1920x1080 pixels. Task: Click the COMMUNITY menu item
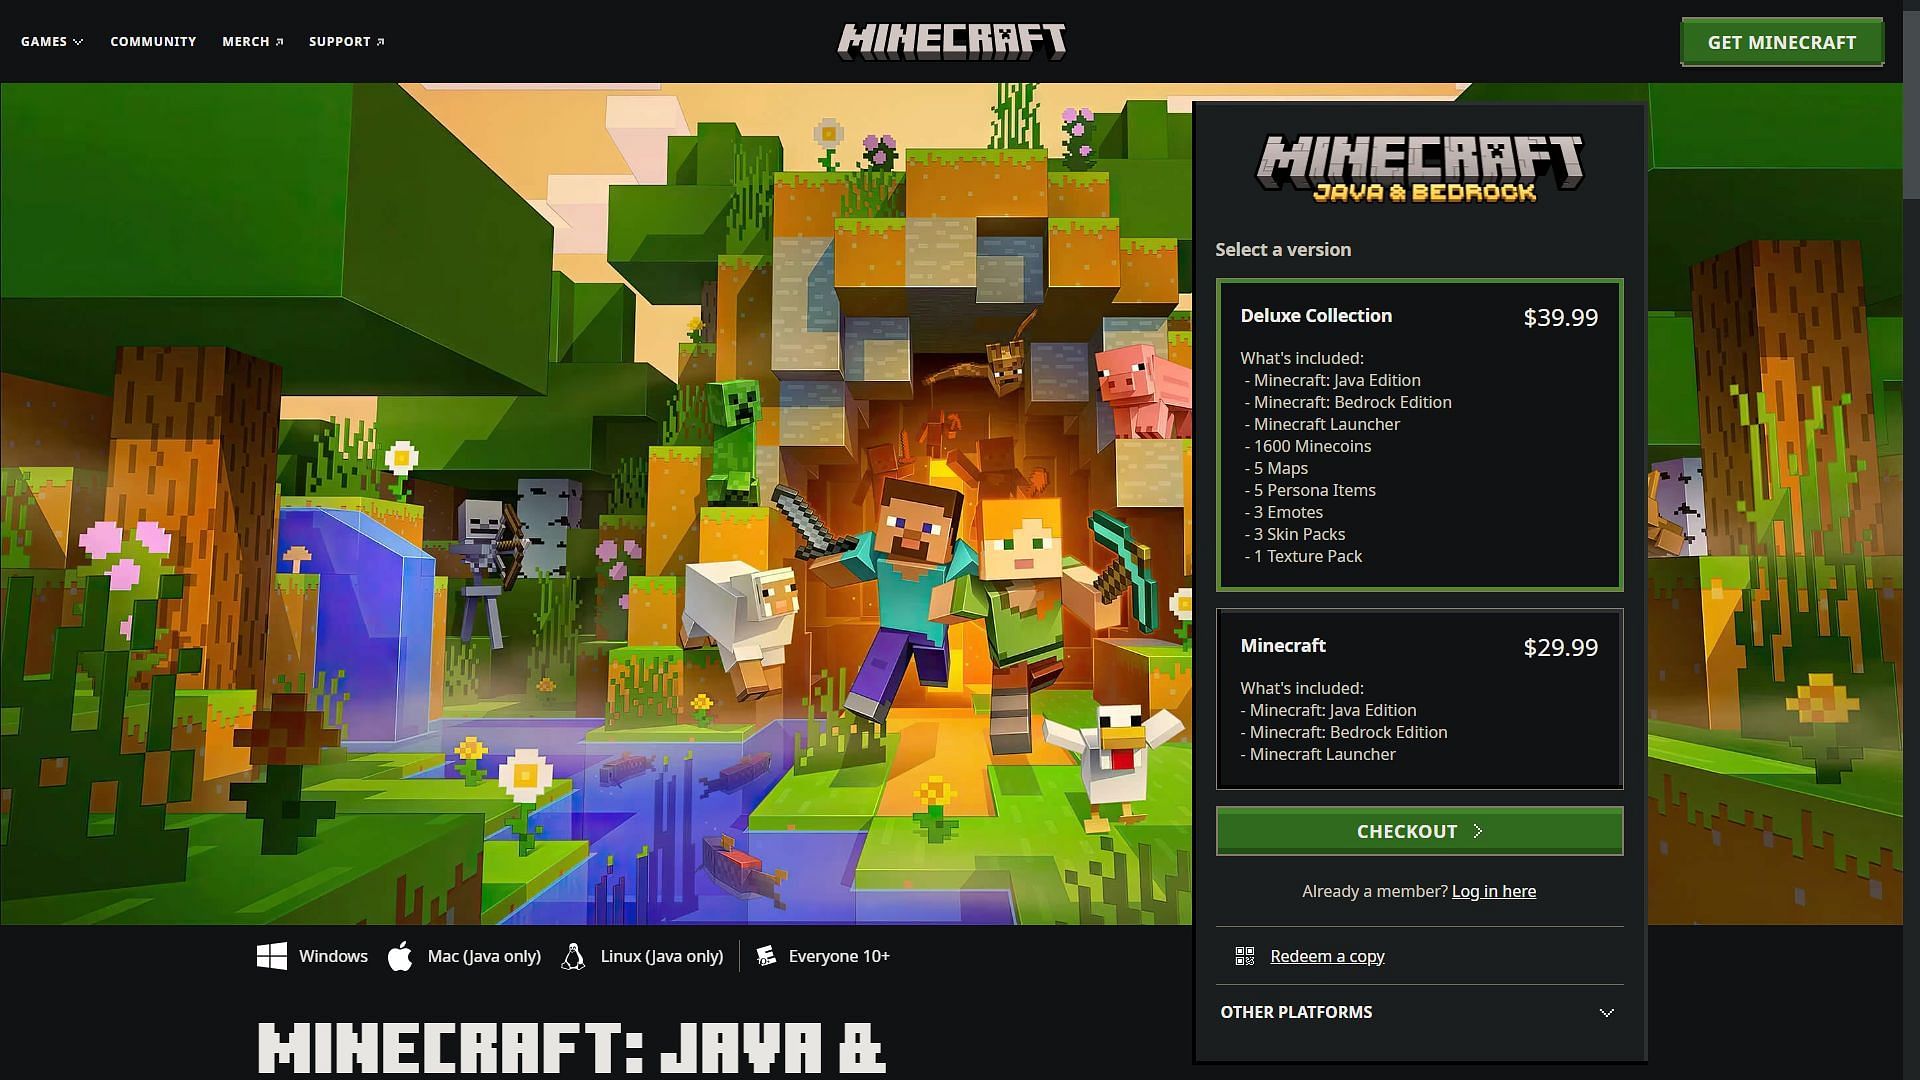click(153, 41)
